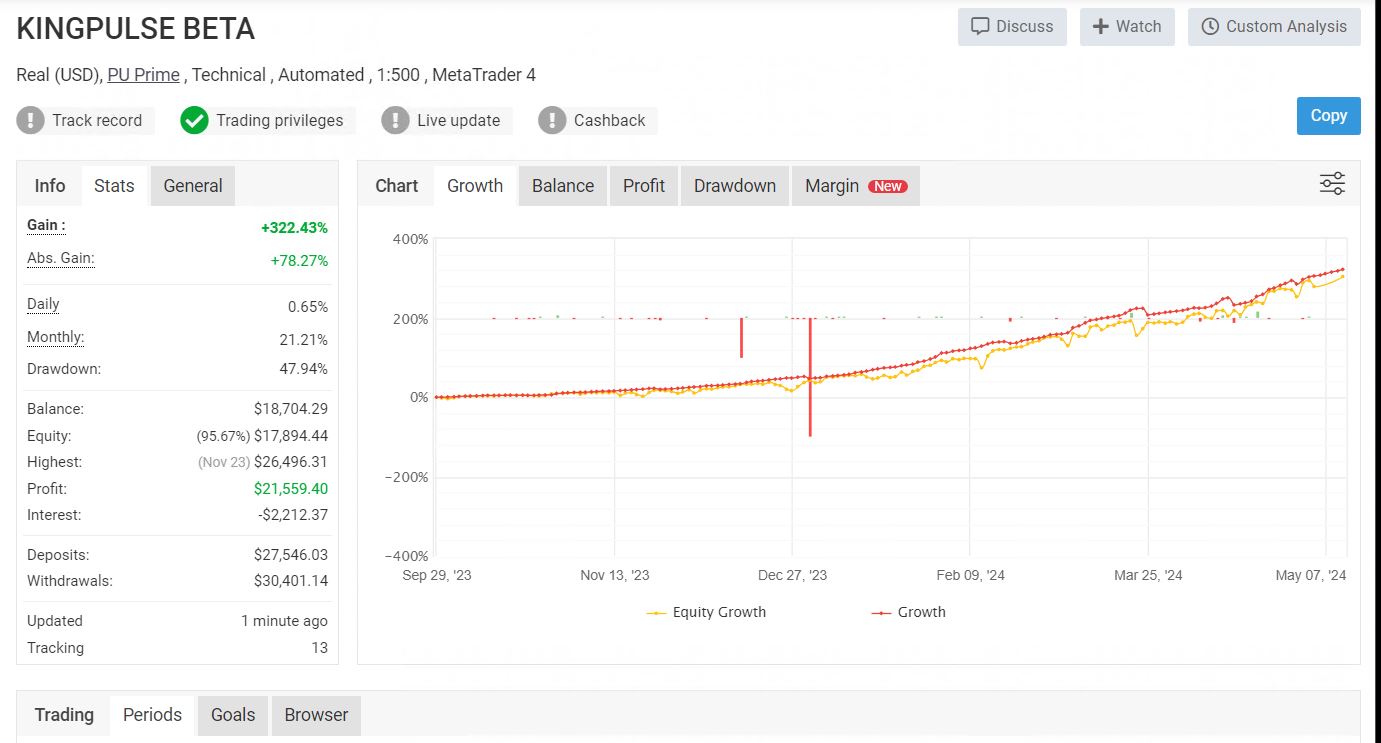Open the Goals tab in Trading
This screenshot has width=1381, height=743.
click(233, 715)
